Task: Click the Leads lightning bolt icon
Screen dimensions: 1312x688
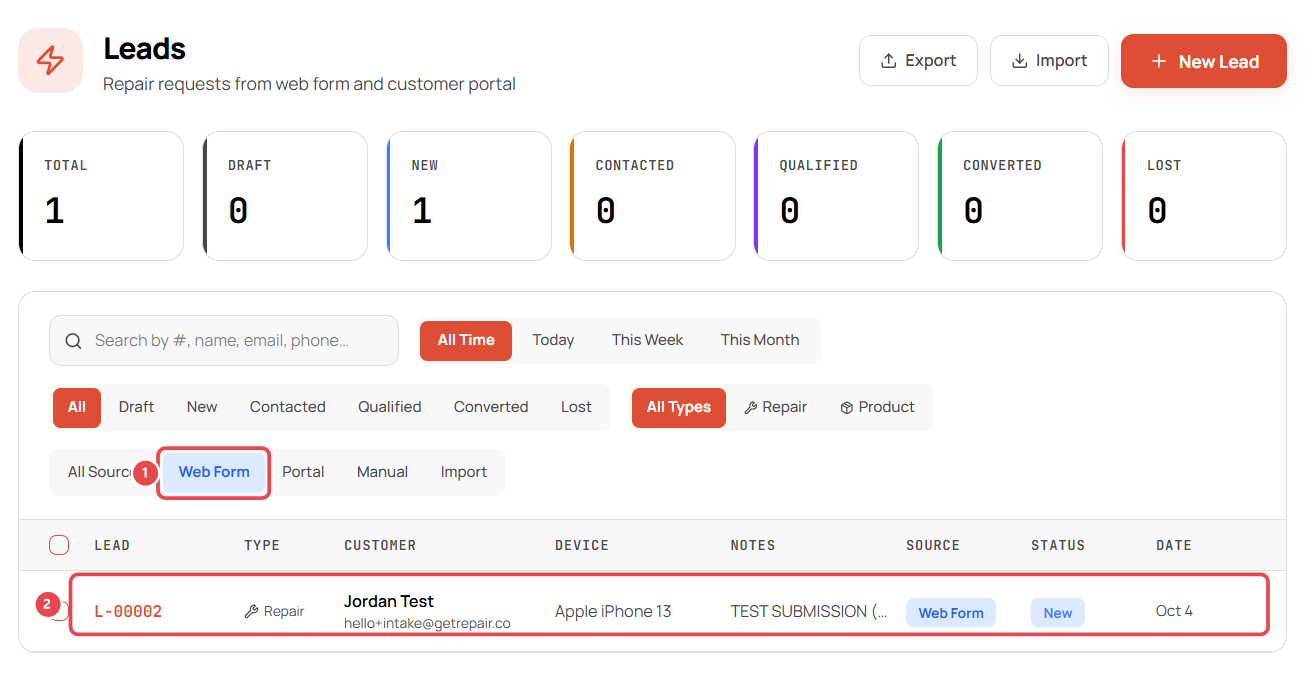Action: [50, 61]
